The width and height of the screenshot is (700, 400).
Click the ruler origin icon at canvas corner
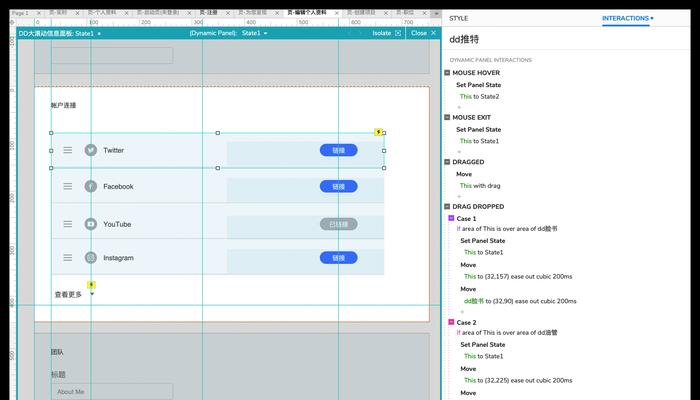point(12,22)
